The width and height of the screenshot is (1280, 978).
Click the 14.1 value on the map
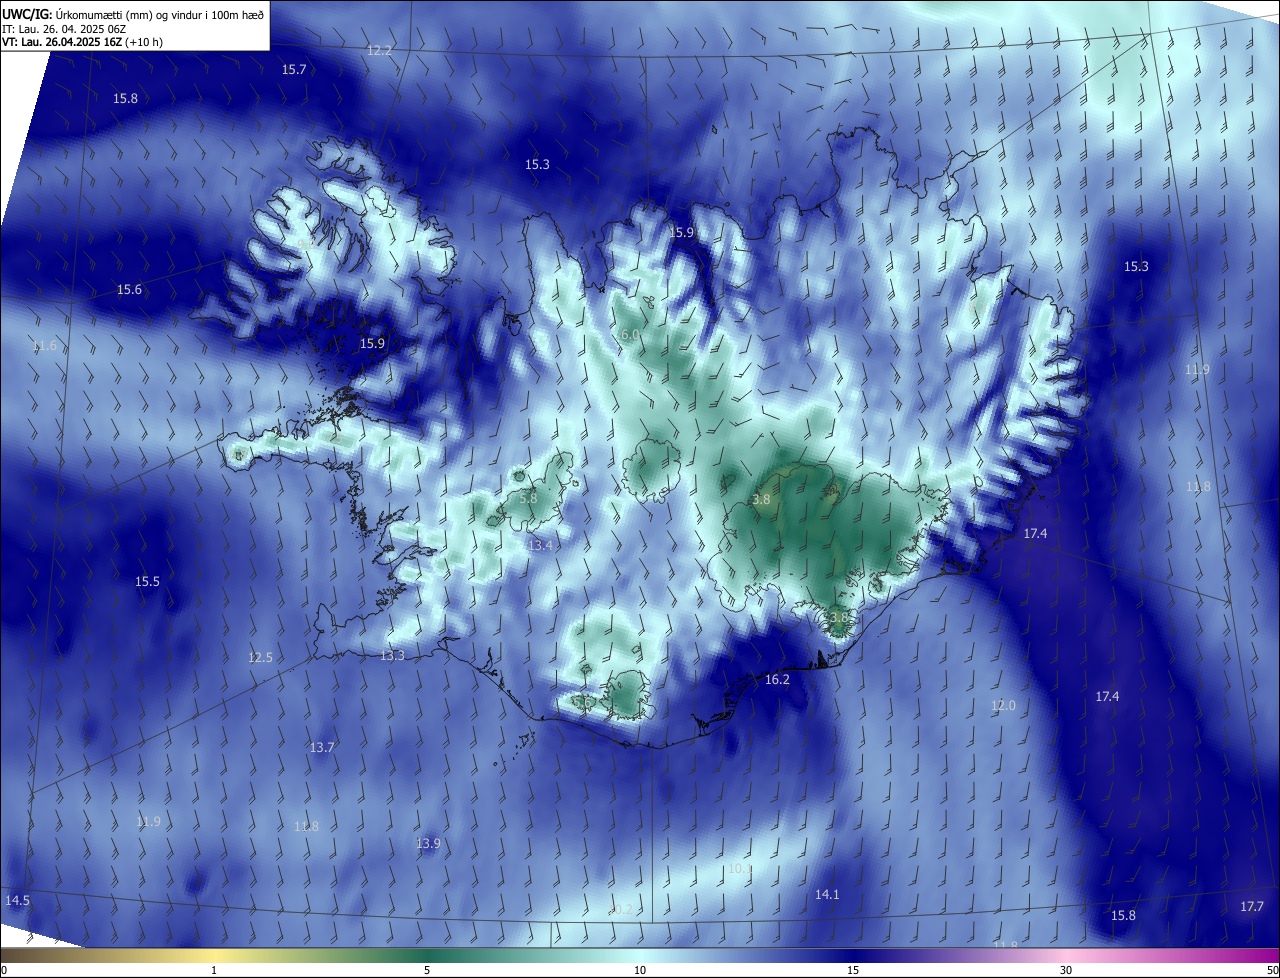click(x=827, y=894)
